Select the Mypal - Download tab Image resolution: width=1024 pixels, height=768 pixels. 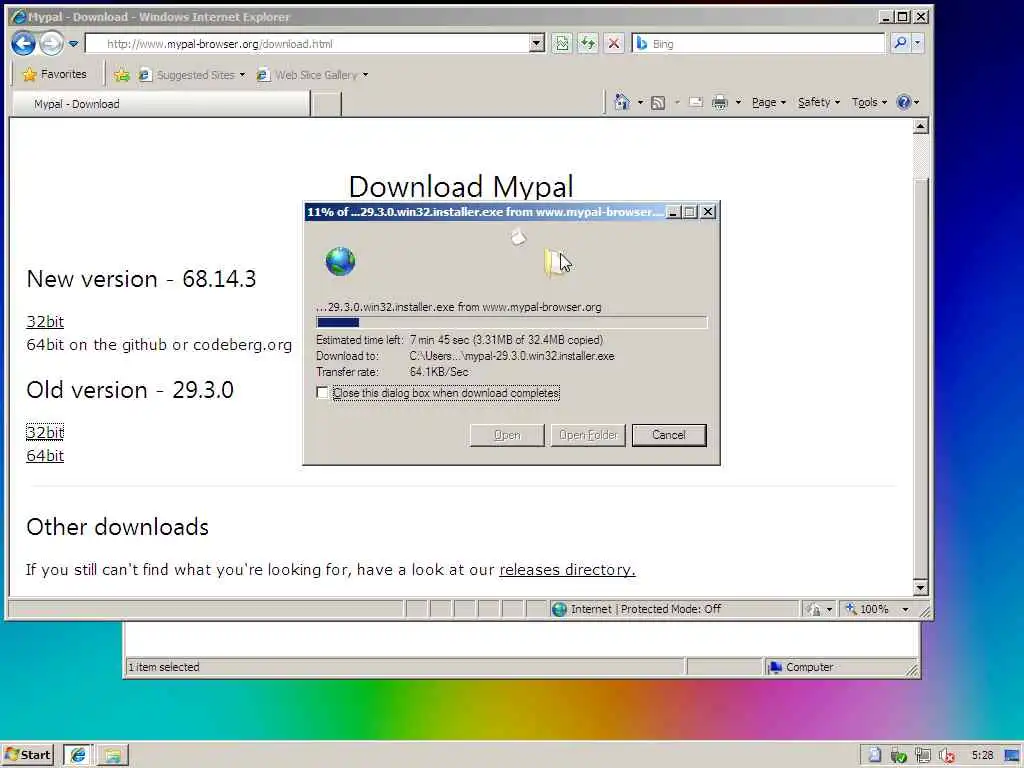[161, 104]
